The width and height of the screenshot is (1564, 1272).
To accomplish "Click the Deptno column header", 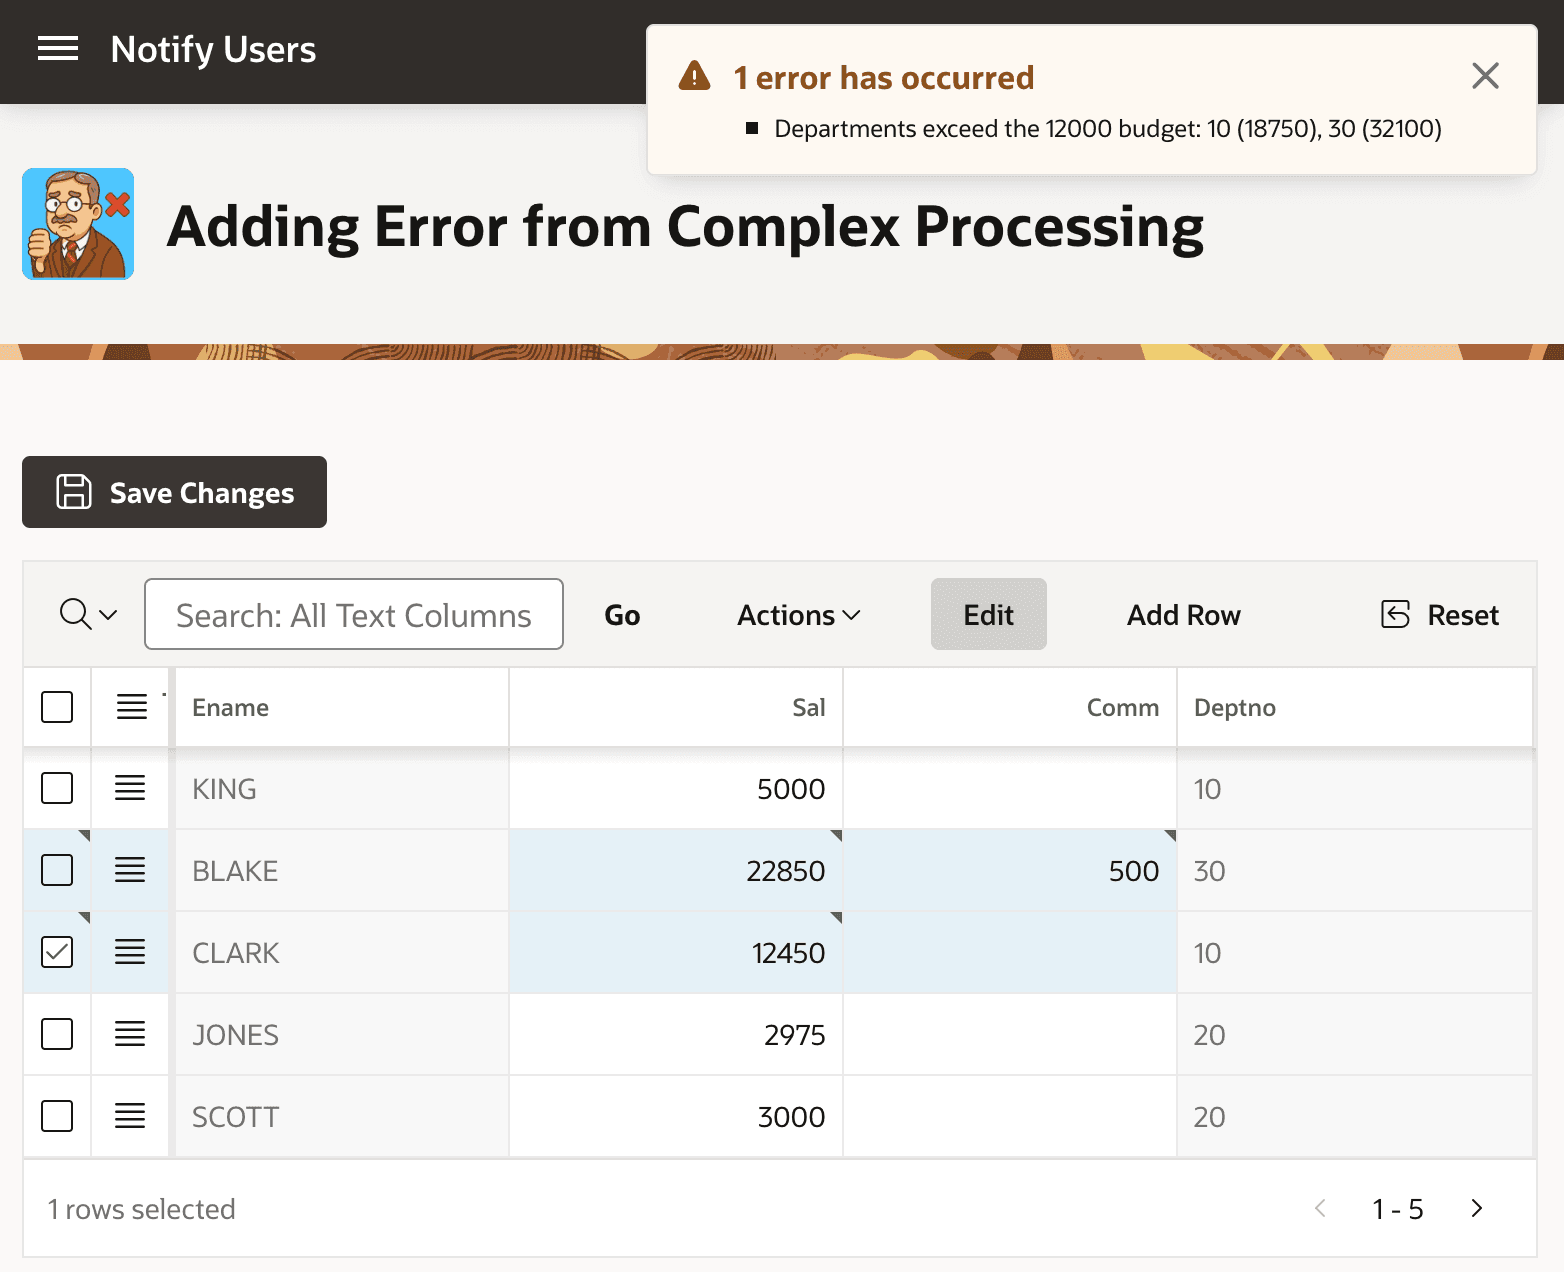I will tap(1355, 707).
